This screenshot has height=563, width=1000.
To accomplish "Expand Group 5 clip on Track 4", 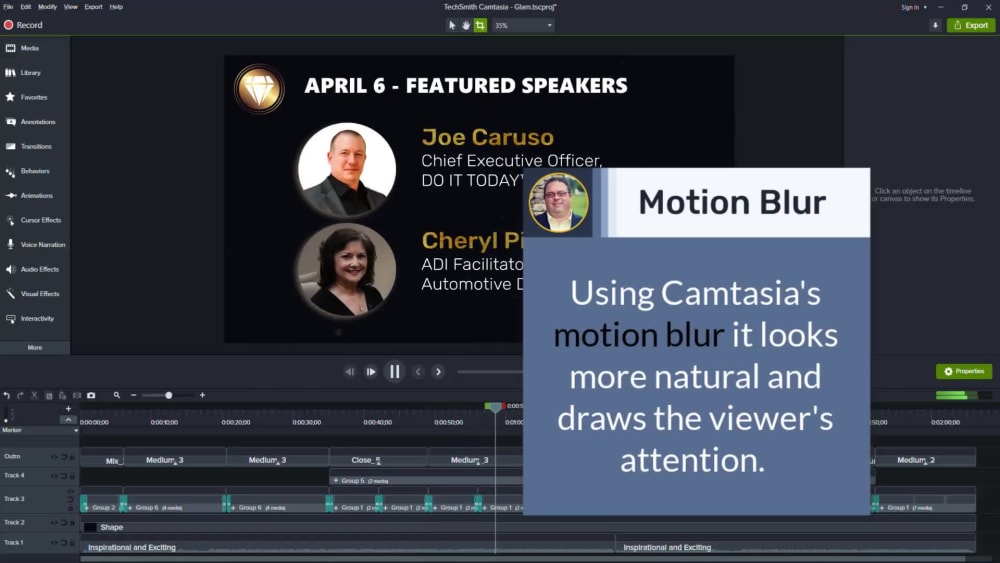I will pos(336,481).
